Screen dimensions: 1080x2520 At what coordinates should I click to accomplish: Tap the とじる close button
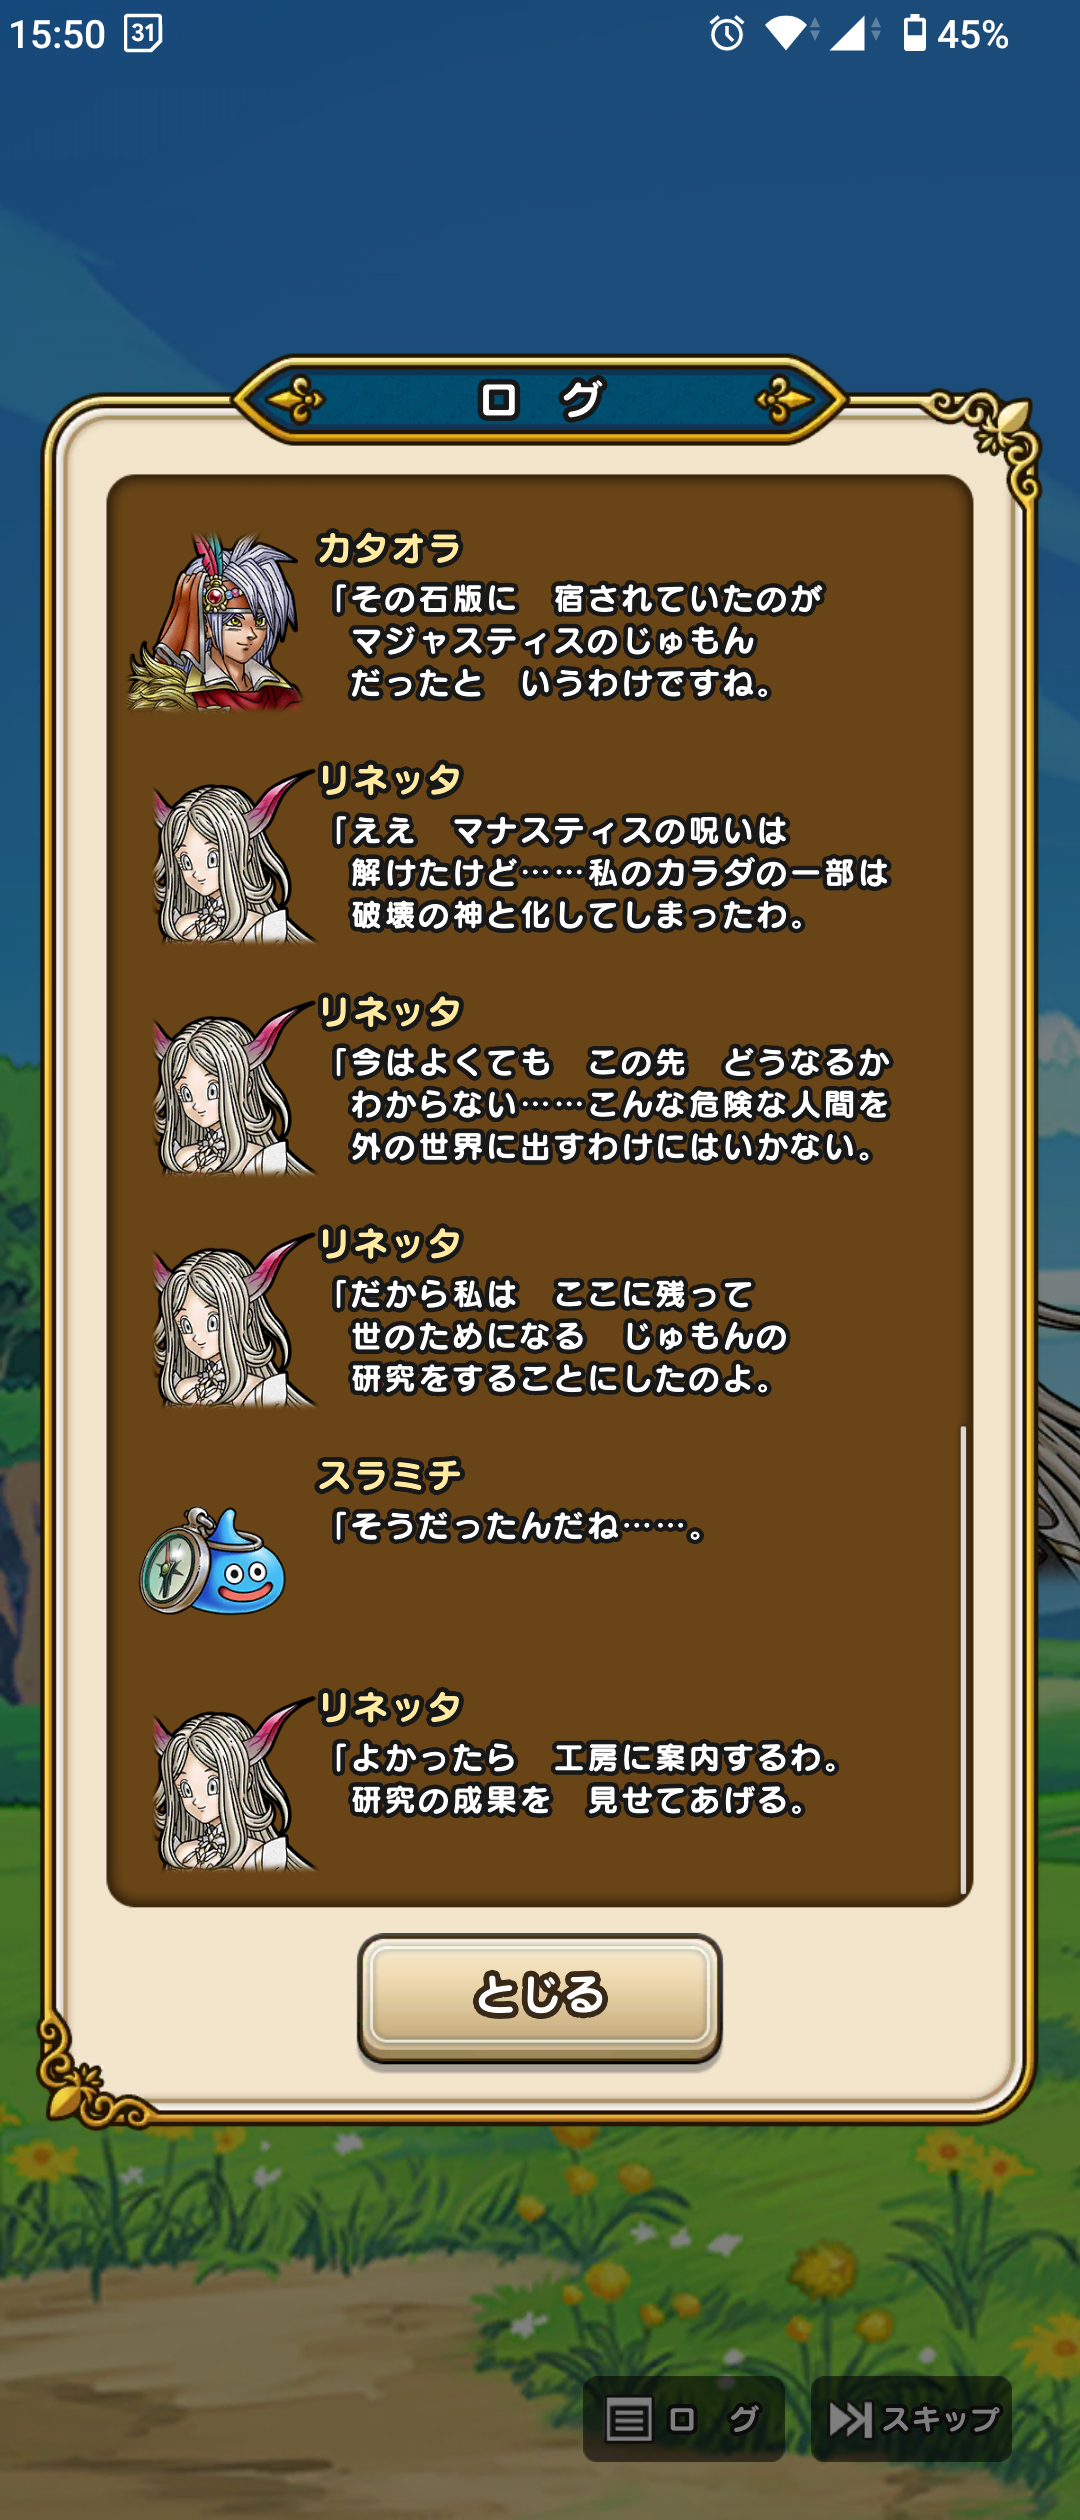(539, 1997)
